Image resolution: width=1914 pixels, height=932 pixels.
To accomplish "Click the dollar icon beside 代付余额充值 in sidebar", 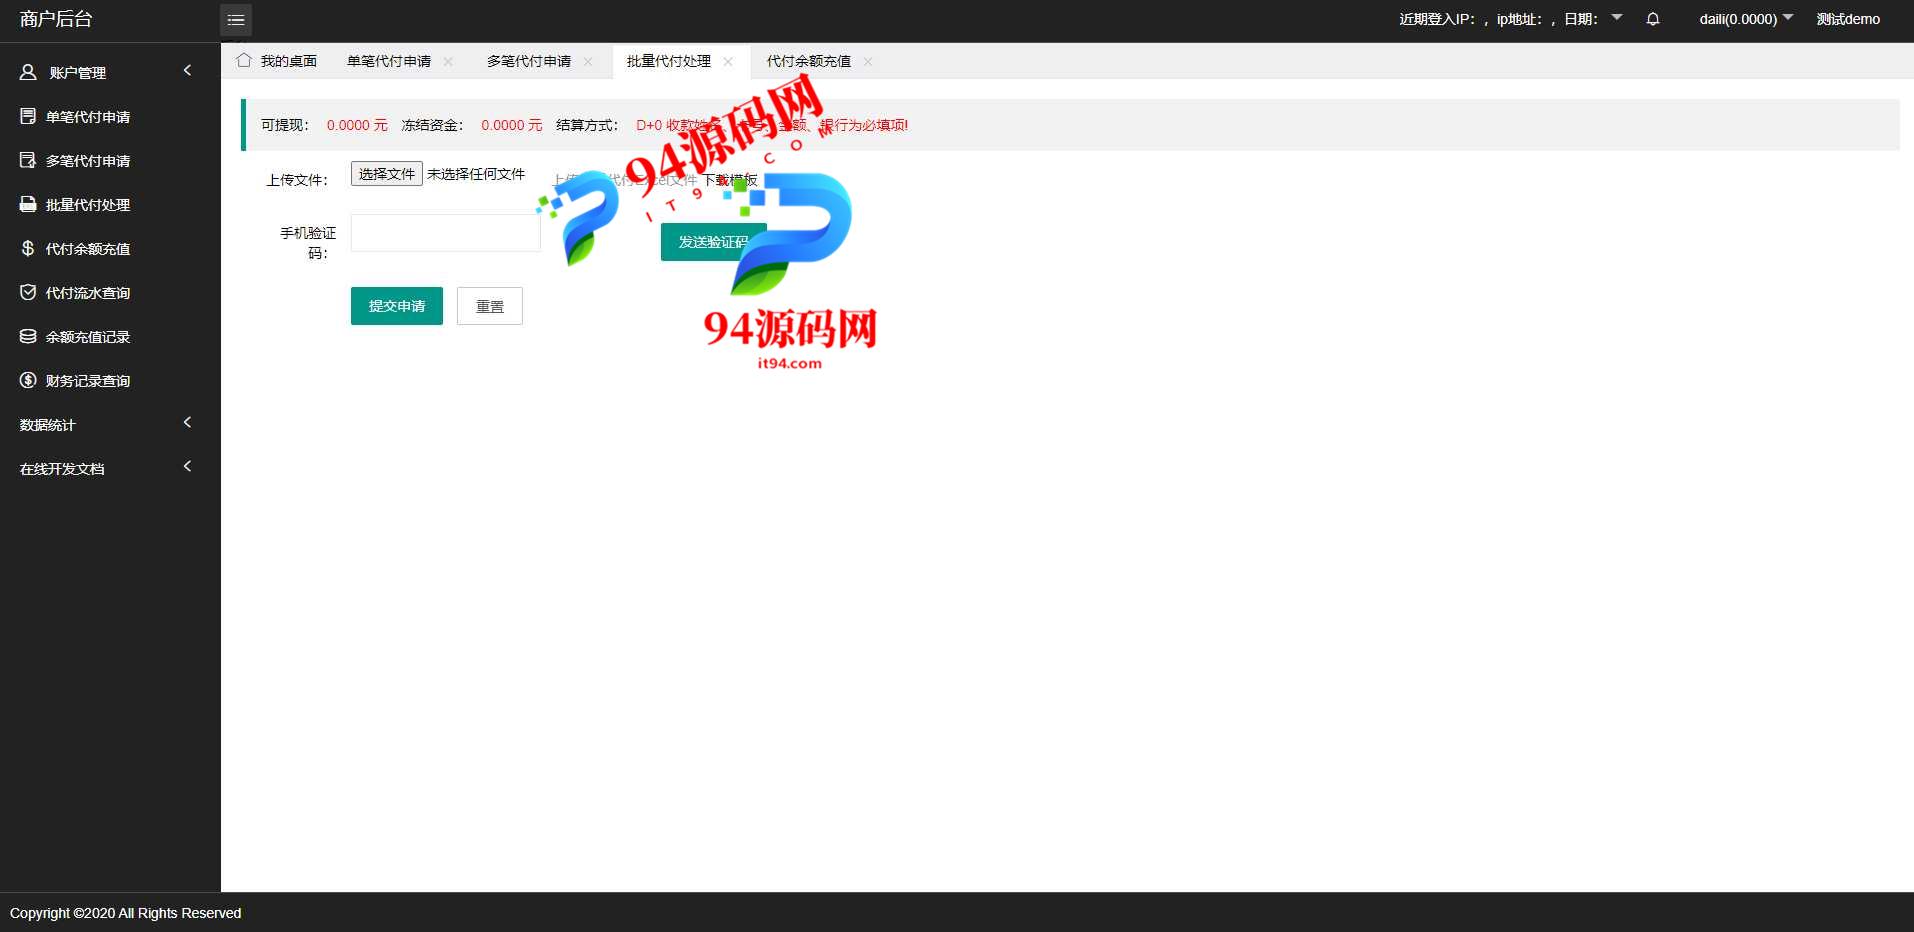I will (28, 248).
